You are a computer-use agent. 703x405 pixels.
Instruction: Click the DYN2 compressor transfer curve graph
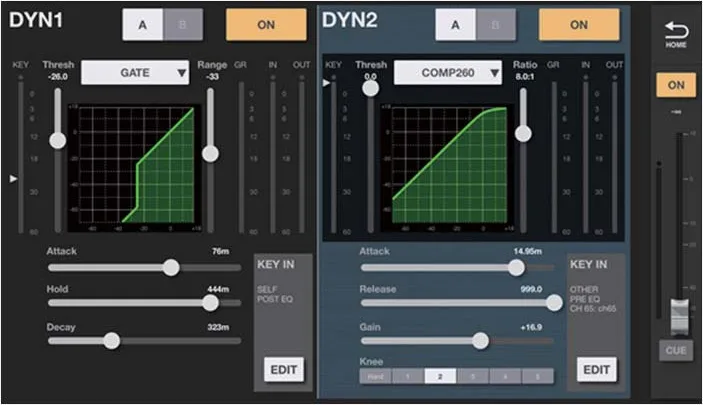(447, 167)
